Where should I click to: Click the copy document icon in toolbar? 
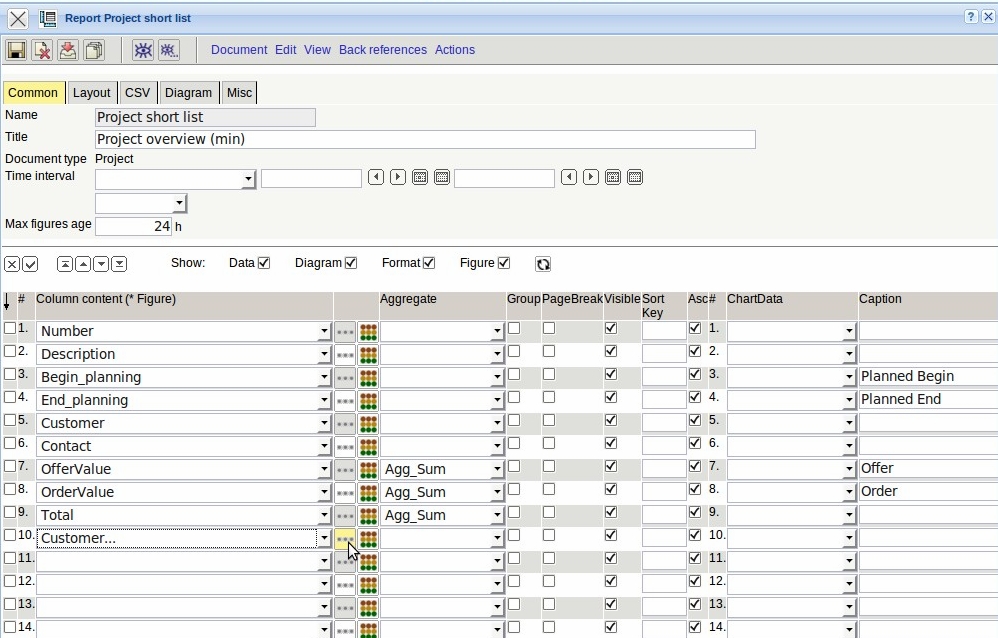[94, 50]
